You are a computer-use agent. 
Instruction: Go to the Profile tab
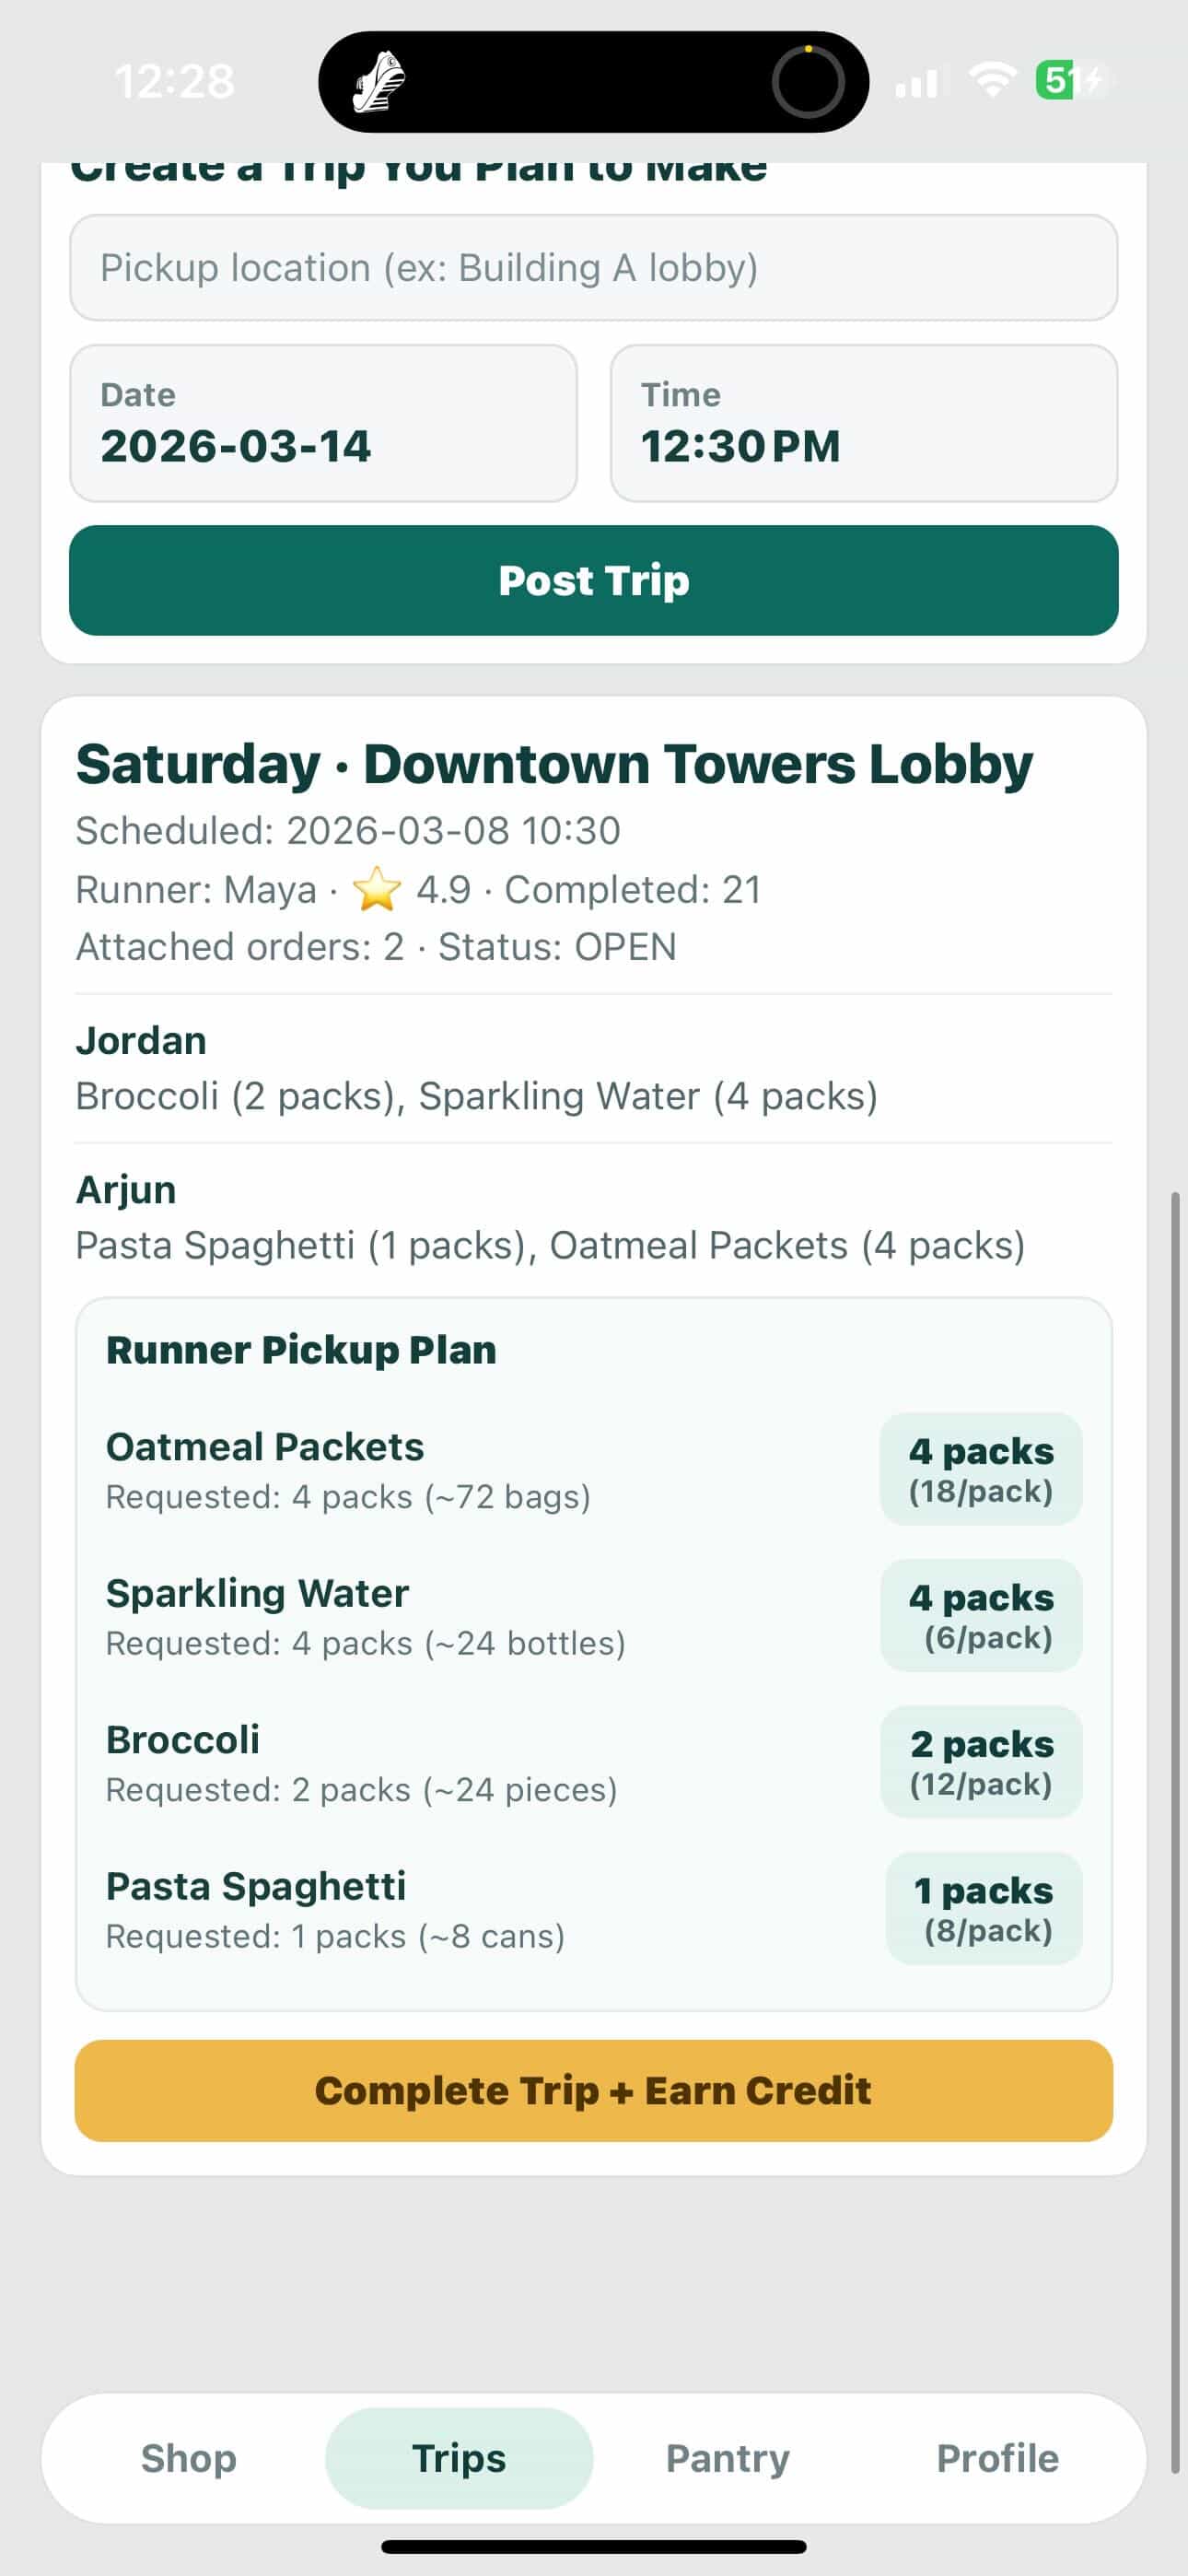(x=997, y=2457)
